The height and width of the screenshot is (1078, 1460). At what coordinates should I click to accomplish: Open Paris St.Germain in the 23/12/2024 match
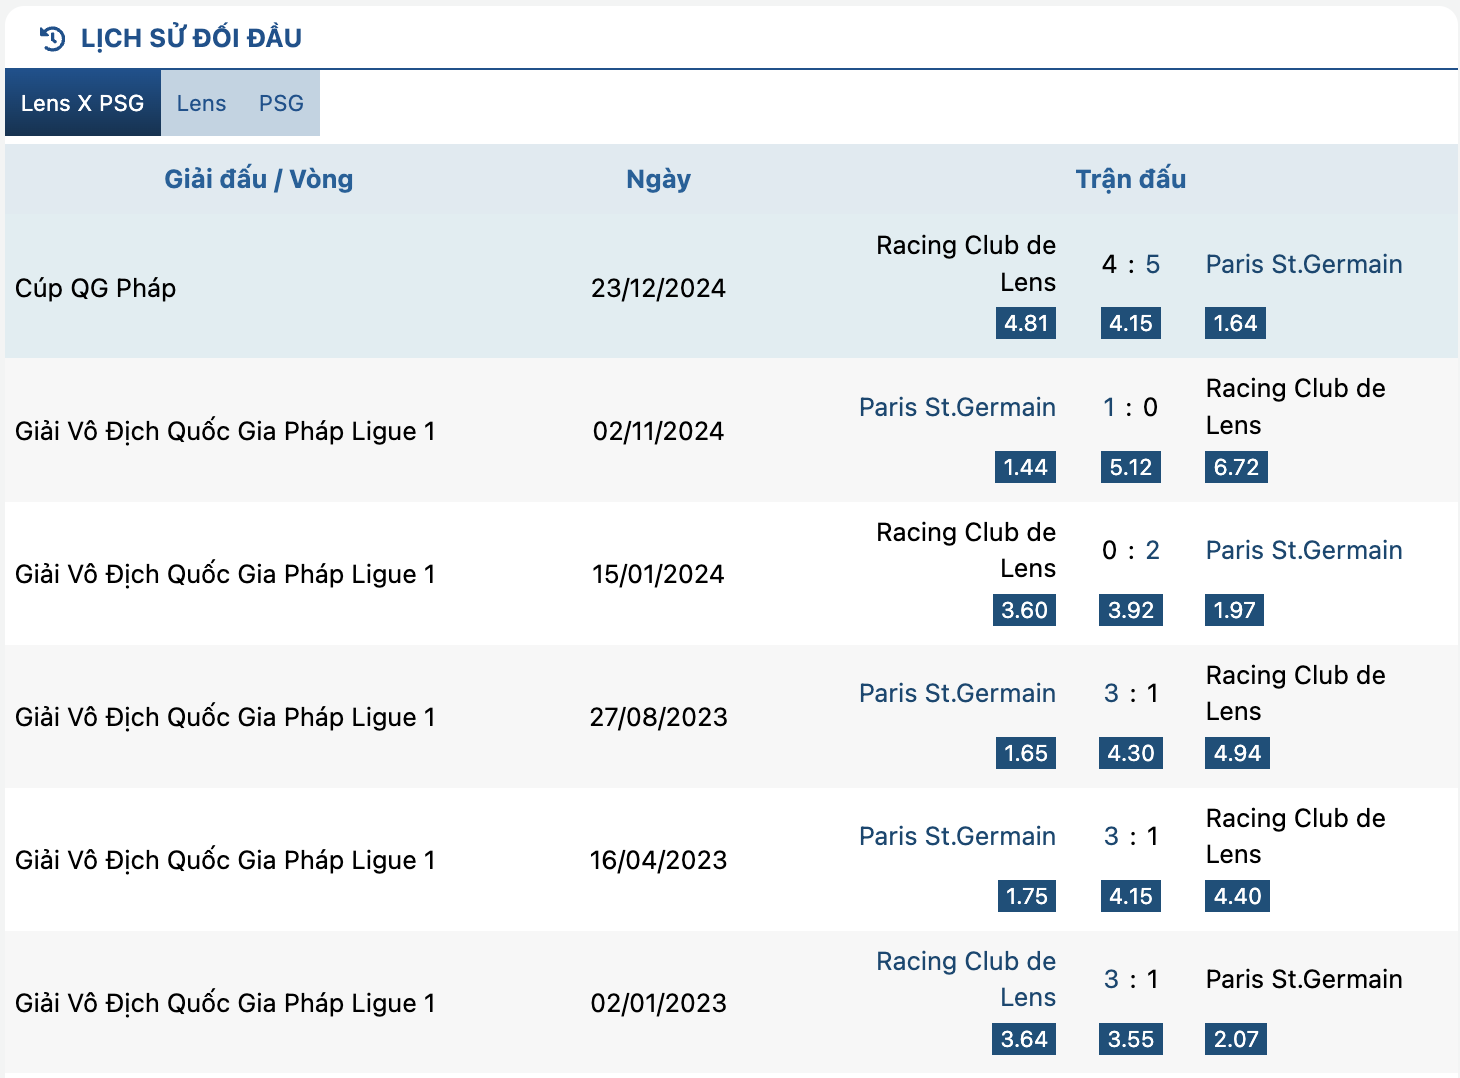click(x=1304, y=264)
